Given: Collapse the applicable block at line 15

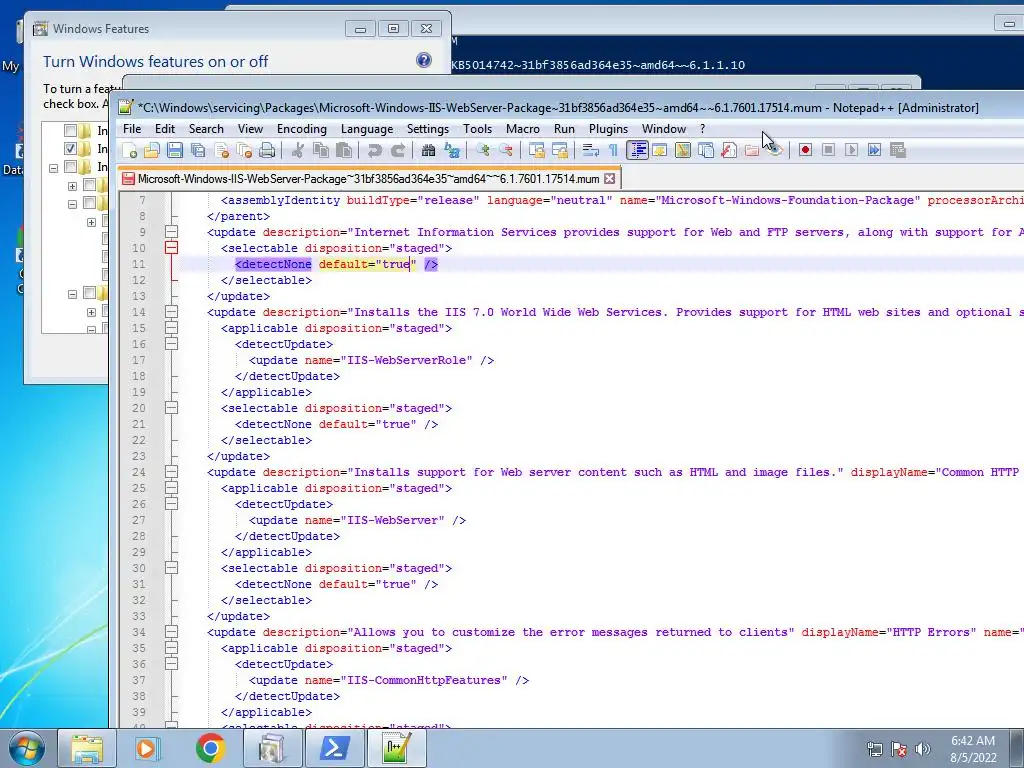Looking at the screenshot, I should (171, 328).
